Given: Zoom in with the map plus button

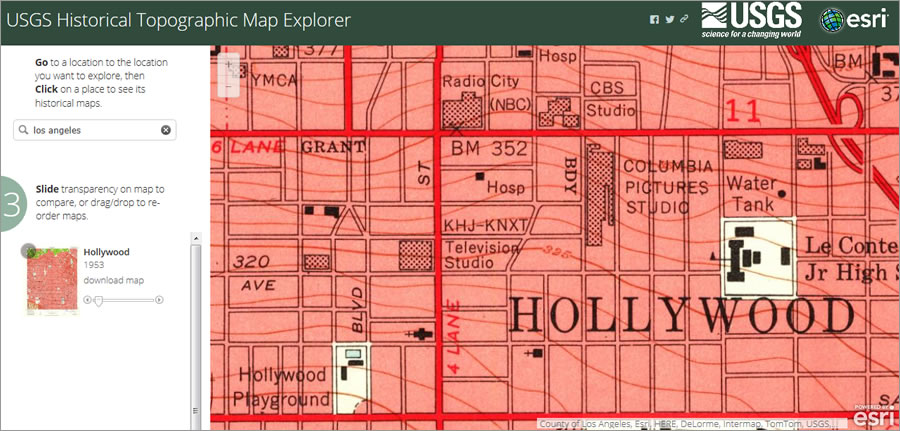Looking at the screenshot, I should click(228, 65).
